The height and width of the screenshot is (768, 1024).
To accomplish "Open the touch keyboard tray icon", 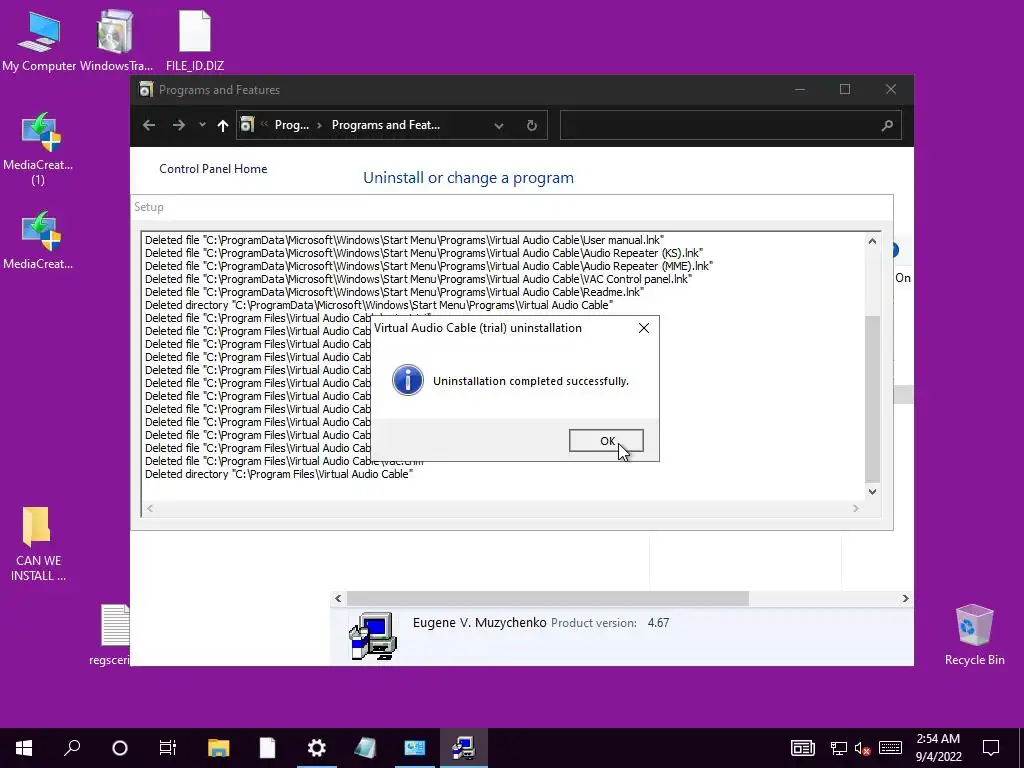I will click(890, 748).
